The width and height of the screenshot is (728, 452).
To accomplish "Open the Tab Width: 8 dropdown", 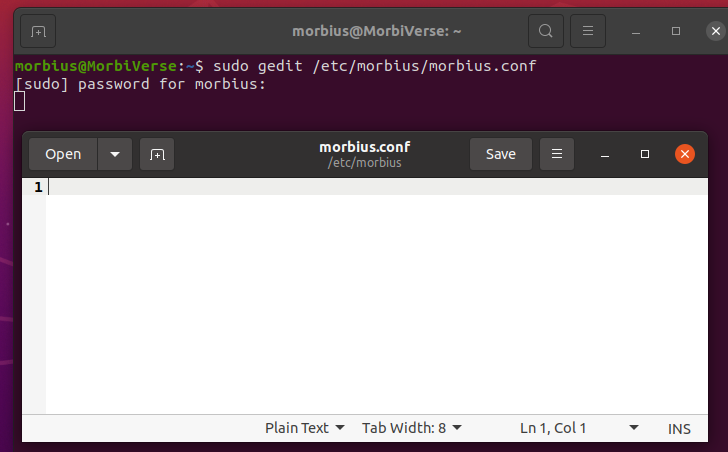I will click(412, 427).
